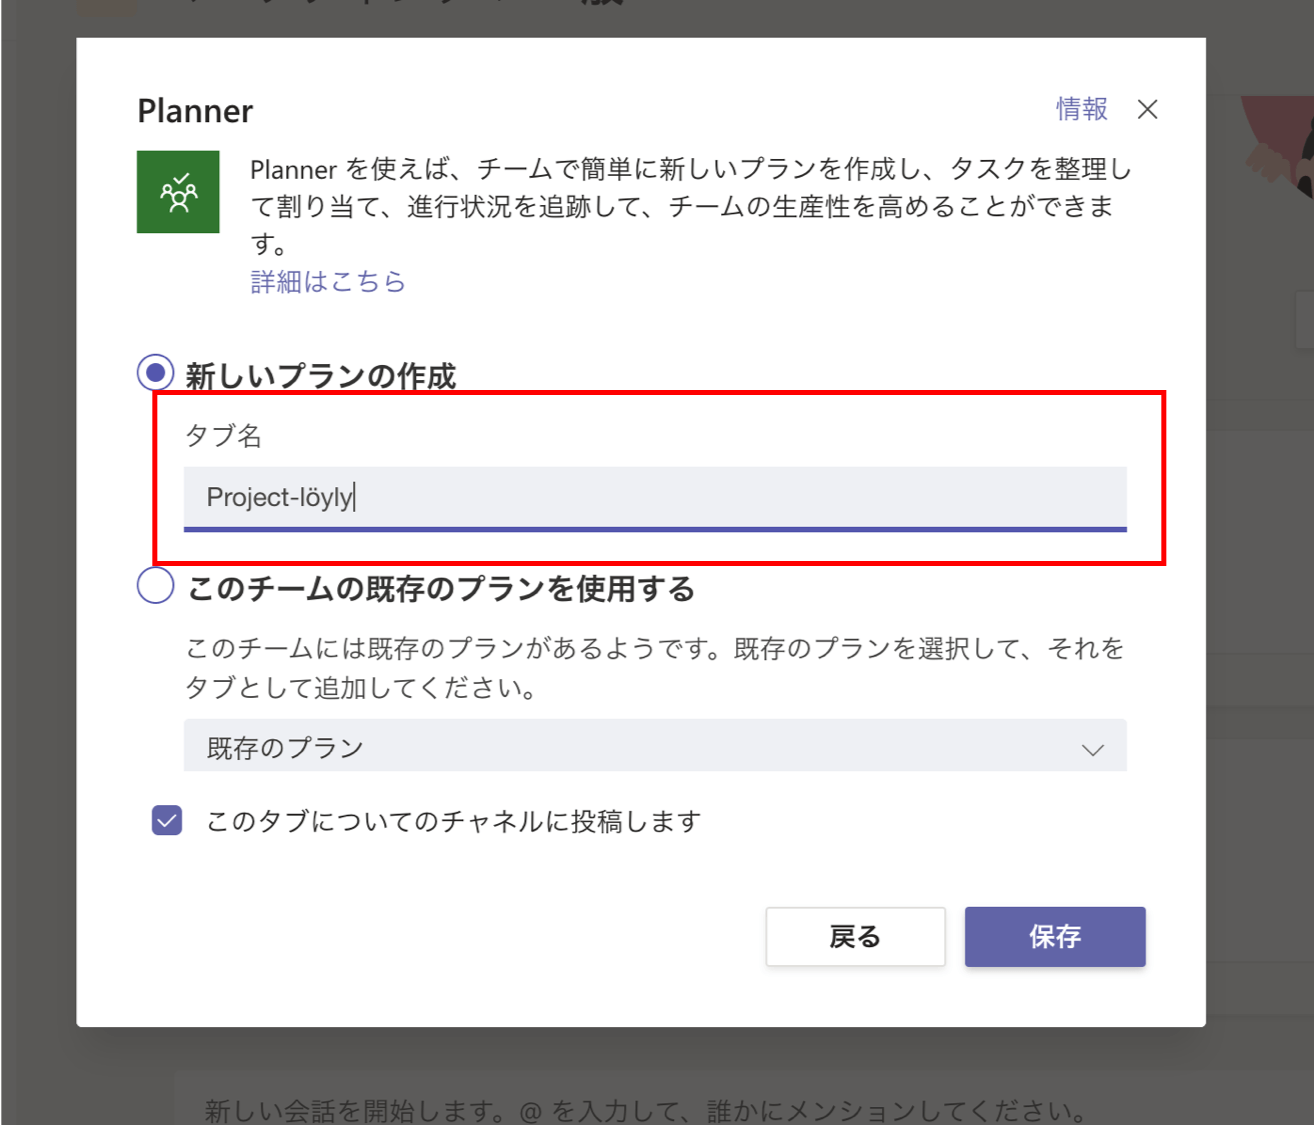Image resolution: width=1314 pixels, height=1125 pixels.
Task: Click the このタブについてのチャネルに投稿します label text
Action: [x=453, y=822]
